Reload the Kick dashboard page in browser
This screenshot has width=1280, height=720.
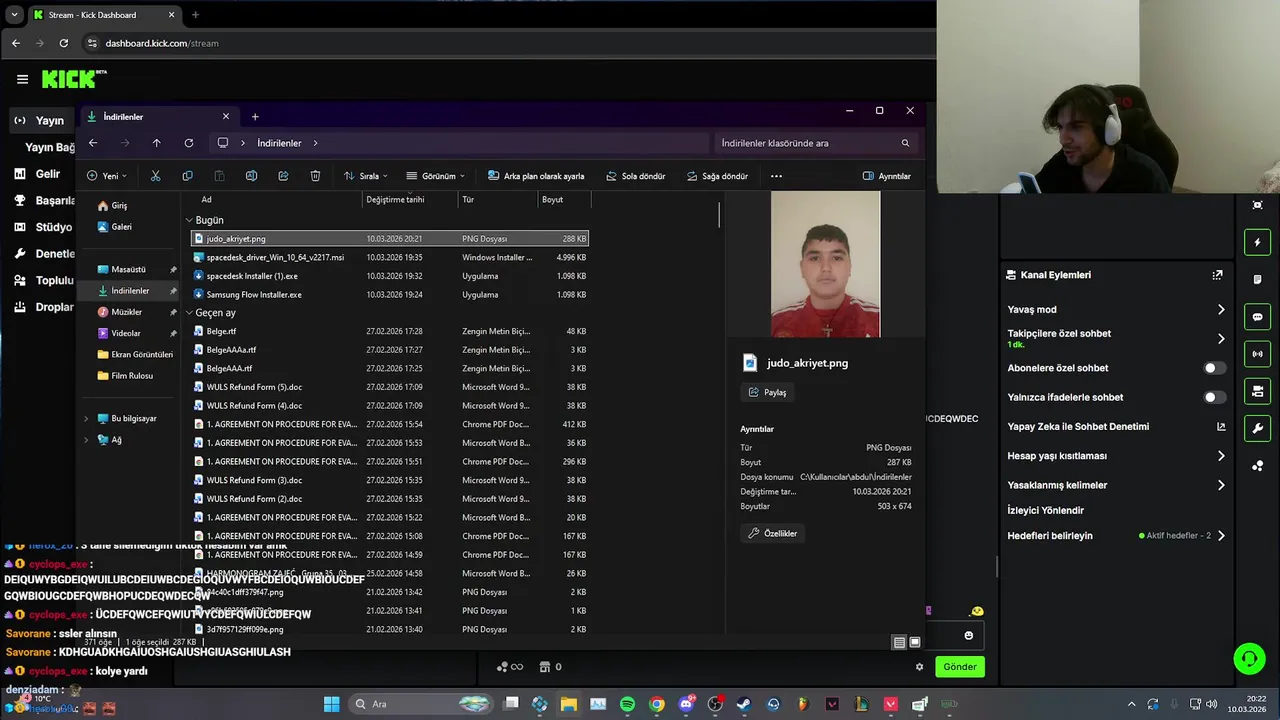tap(64, 43)
